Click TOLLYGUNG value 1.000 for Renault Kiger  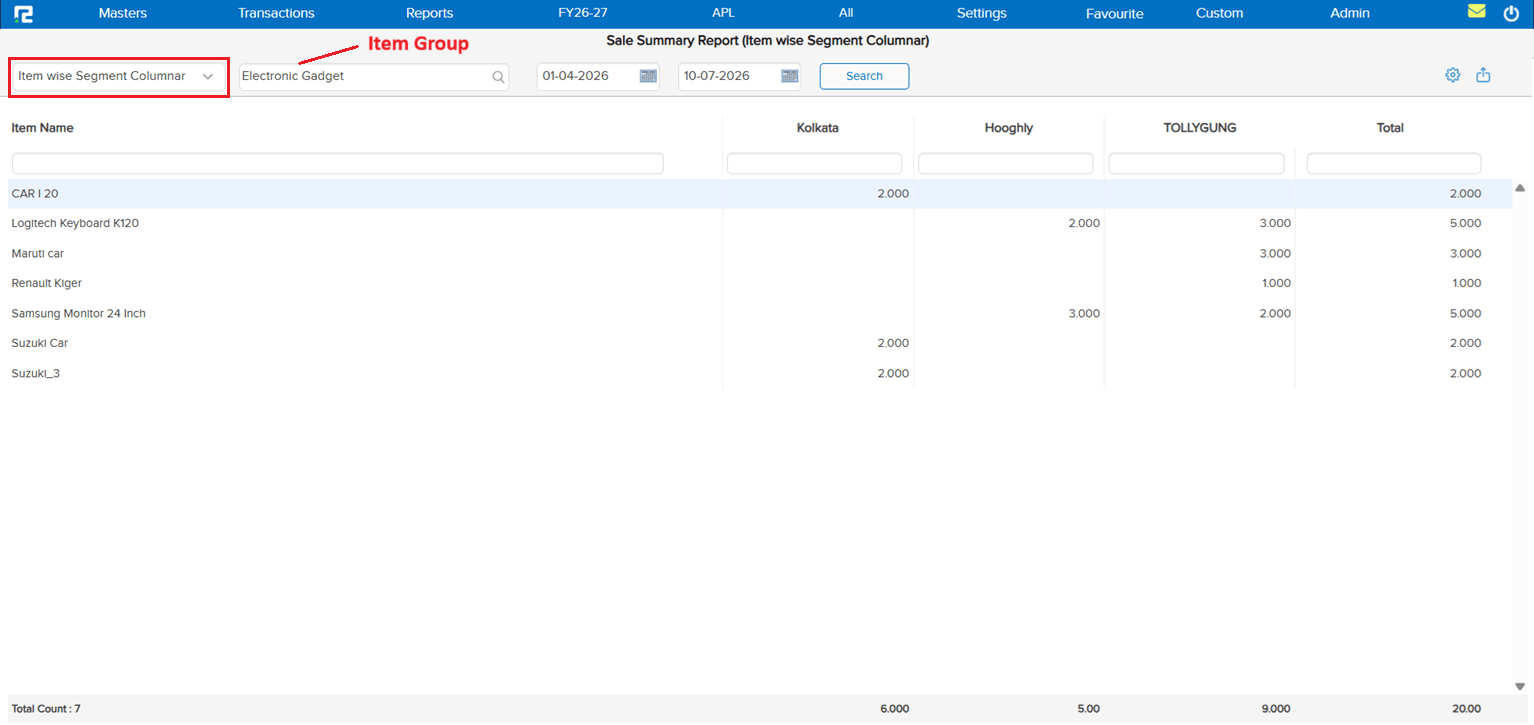point(1276,283)
